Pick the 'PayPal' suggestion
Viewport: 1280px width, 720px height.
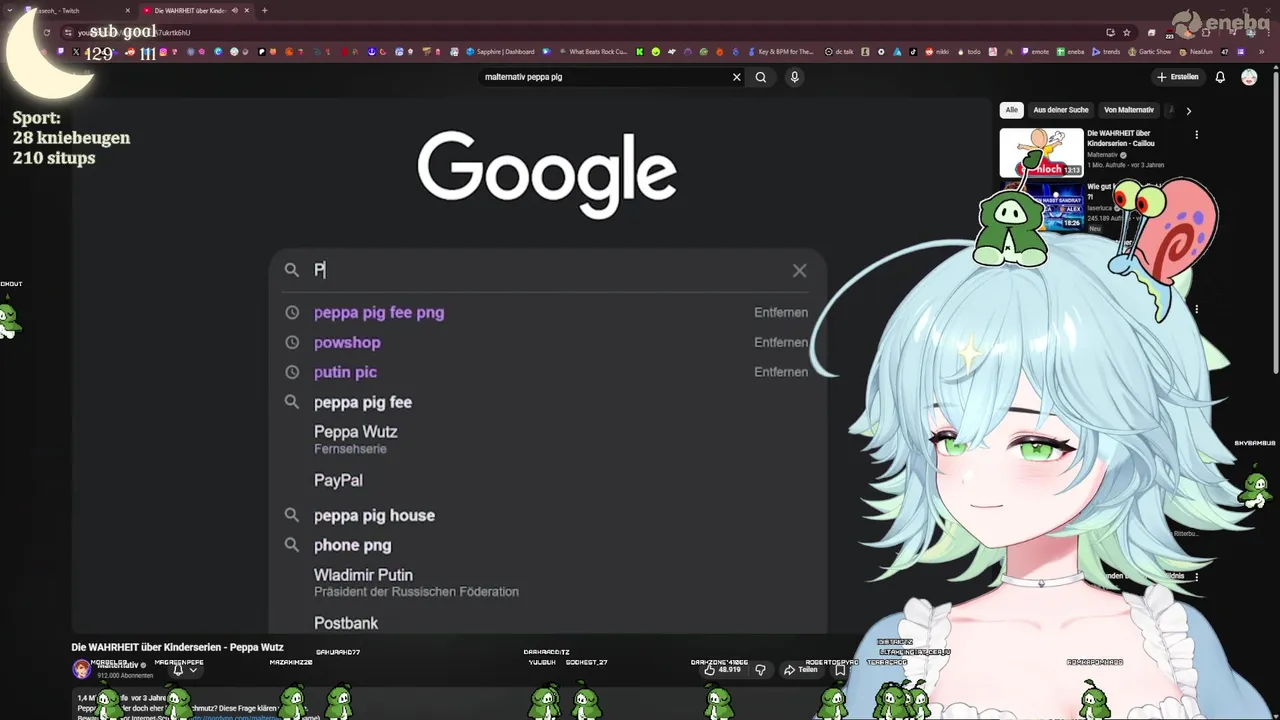[338, 480]
